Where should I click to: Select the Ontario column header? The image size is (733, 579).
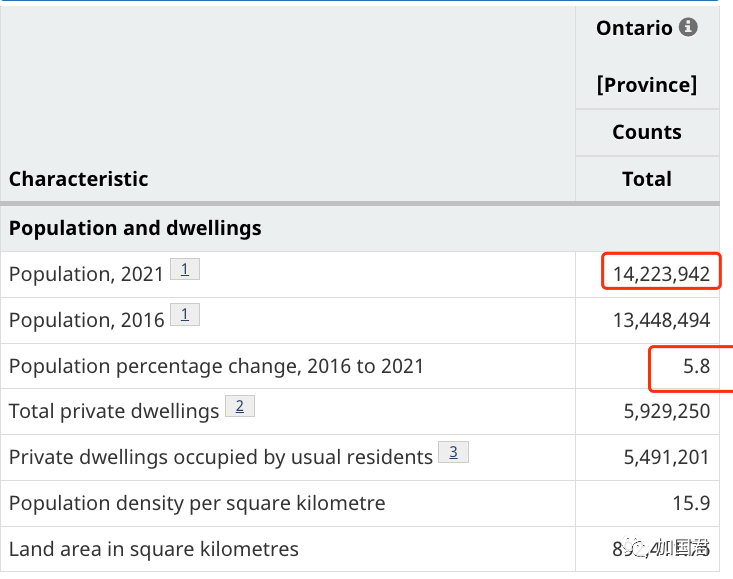point(634,28)
